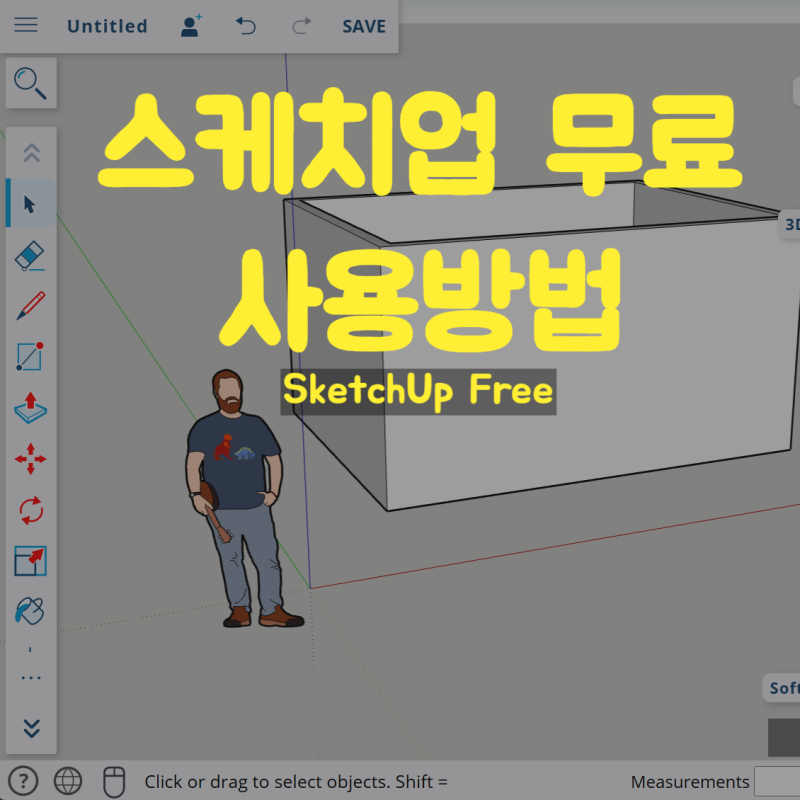Redo the last undone action
This screenshot has height=800, width=800.
click(302, 26)
